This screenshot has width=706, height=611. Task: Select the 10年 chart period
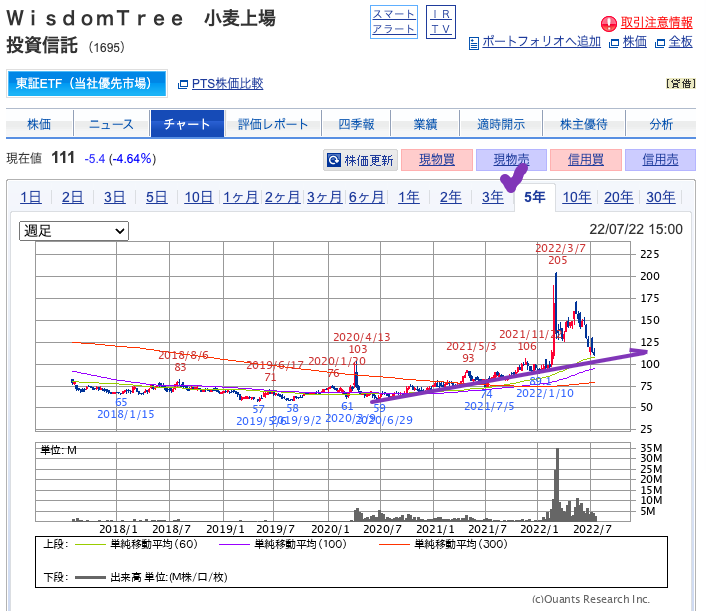pyautogui.click(x=577, y=197)
